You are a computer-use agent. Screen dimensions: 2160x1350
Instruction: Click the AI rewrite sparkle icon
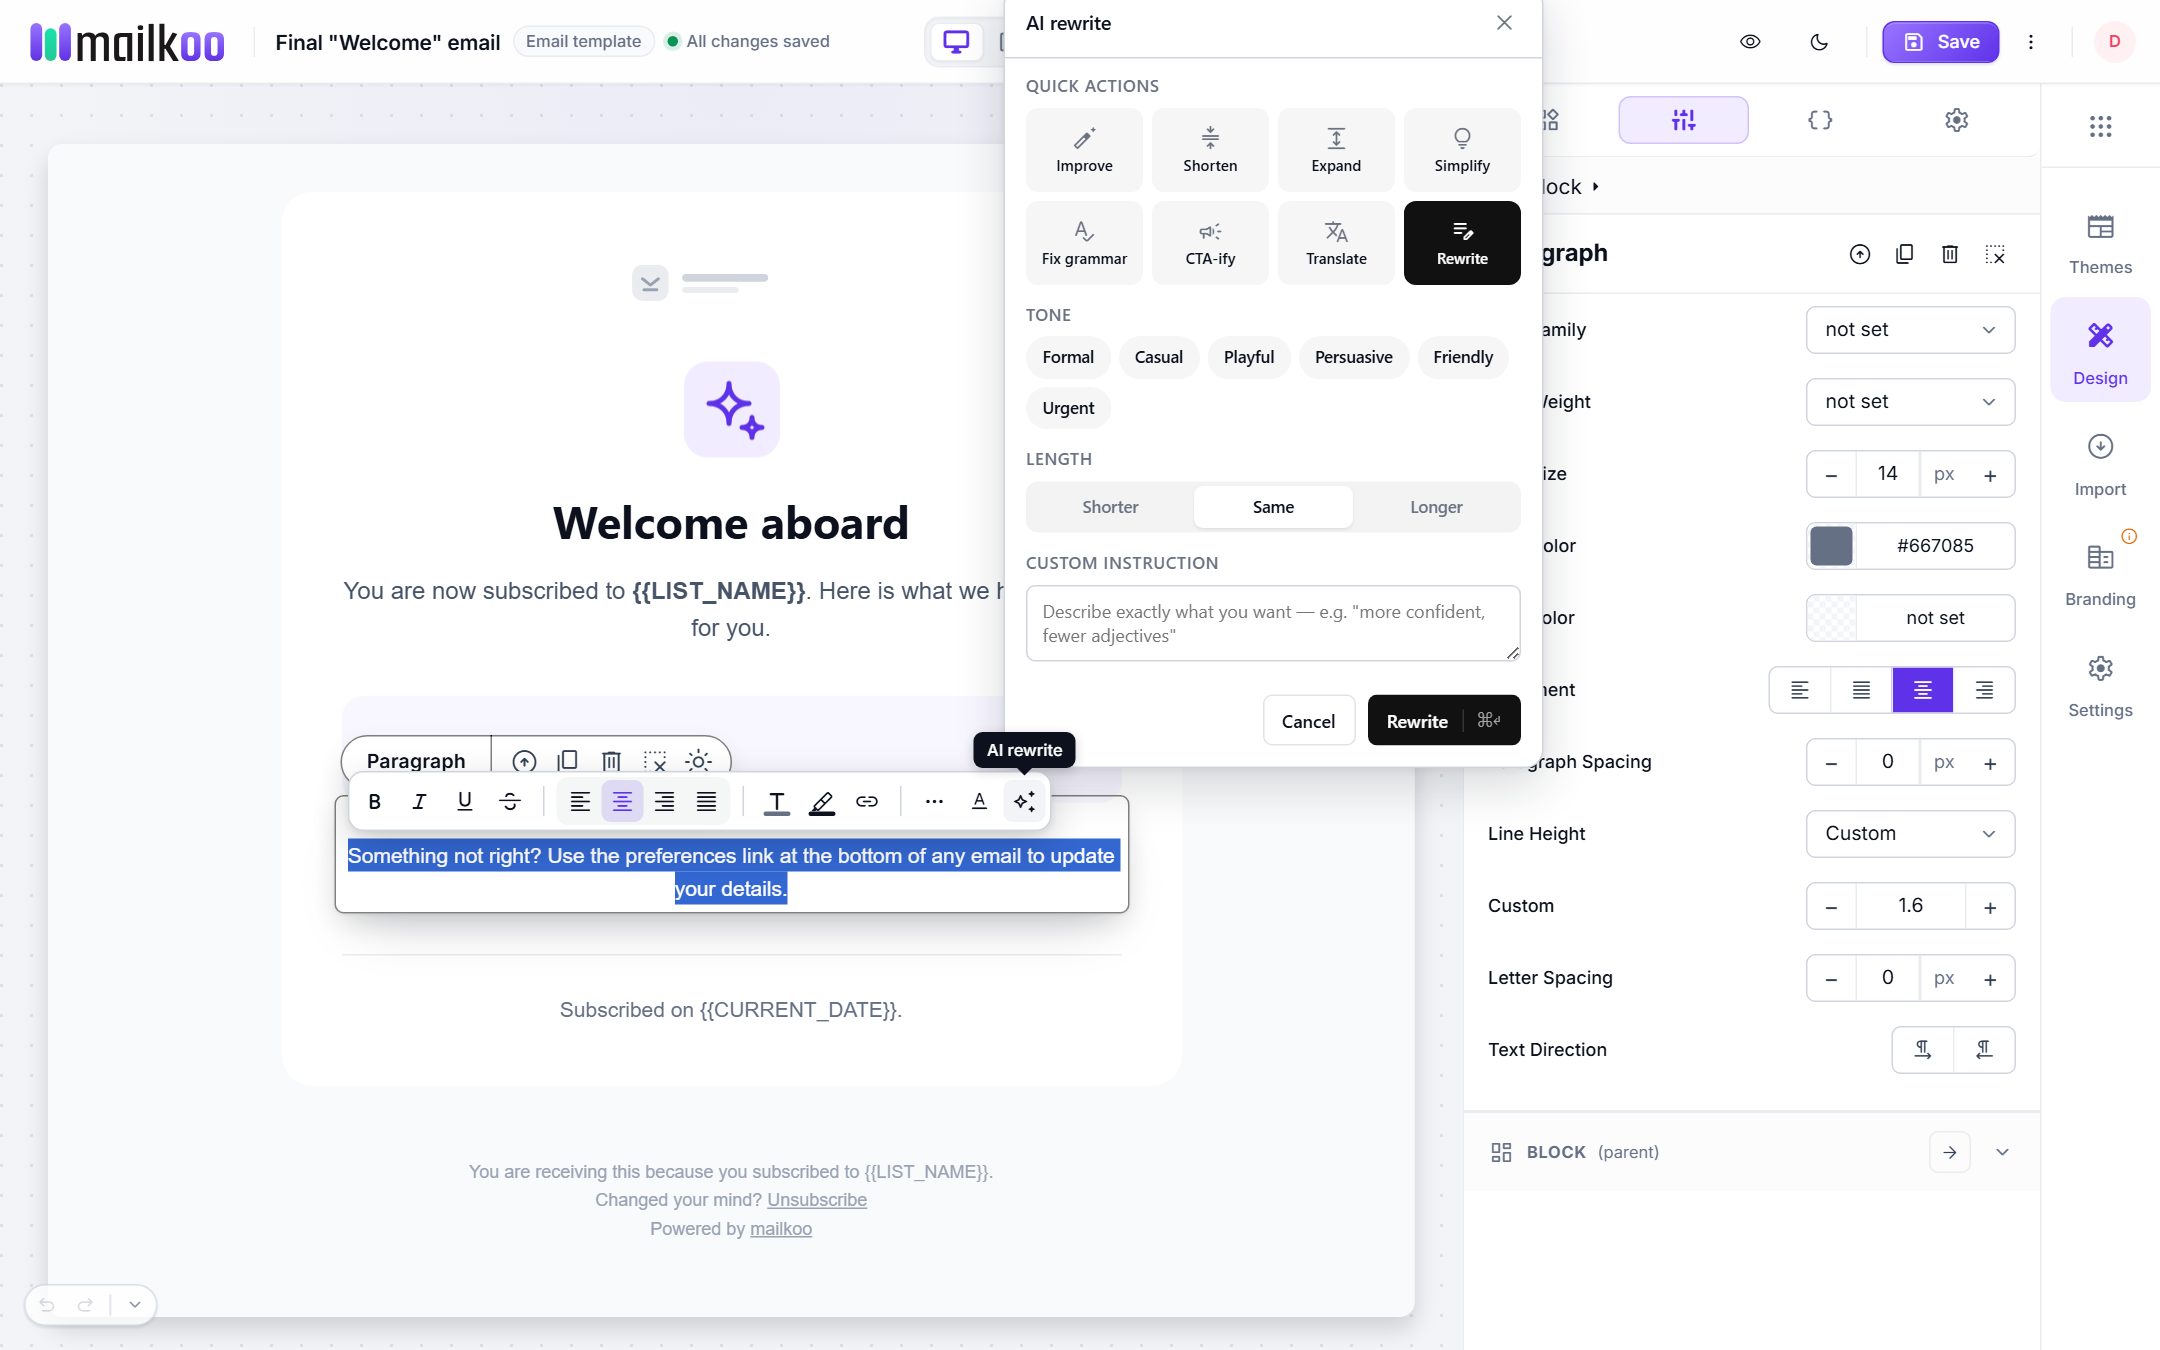click(1025, 801)
